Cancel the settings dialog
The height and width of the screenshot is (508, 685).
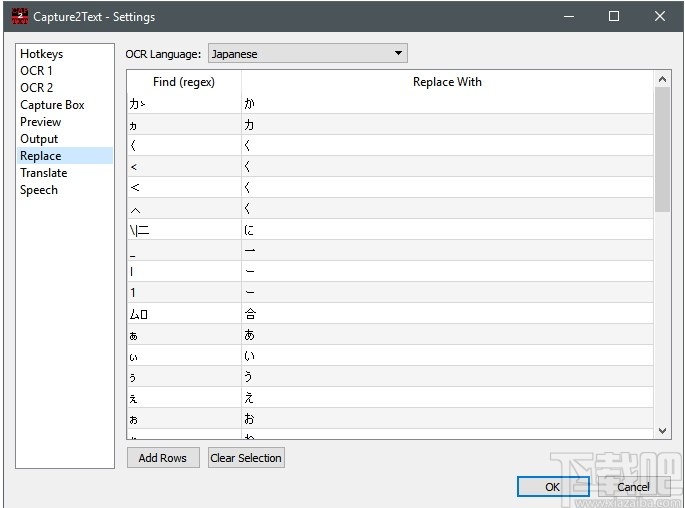pyautogui.click(x=633, y=487)
